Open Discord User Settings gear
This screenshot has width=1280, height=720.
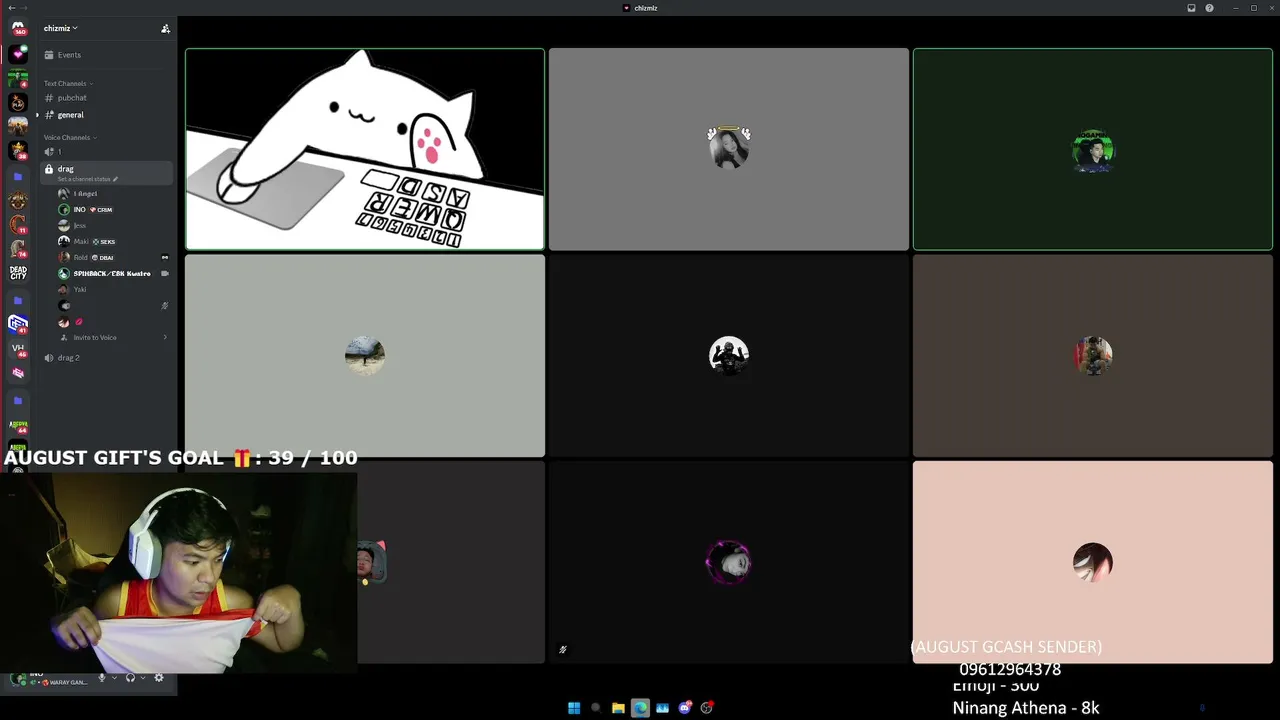click(x=159, y=679)
